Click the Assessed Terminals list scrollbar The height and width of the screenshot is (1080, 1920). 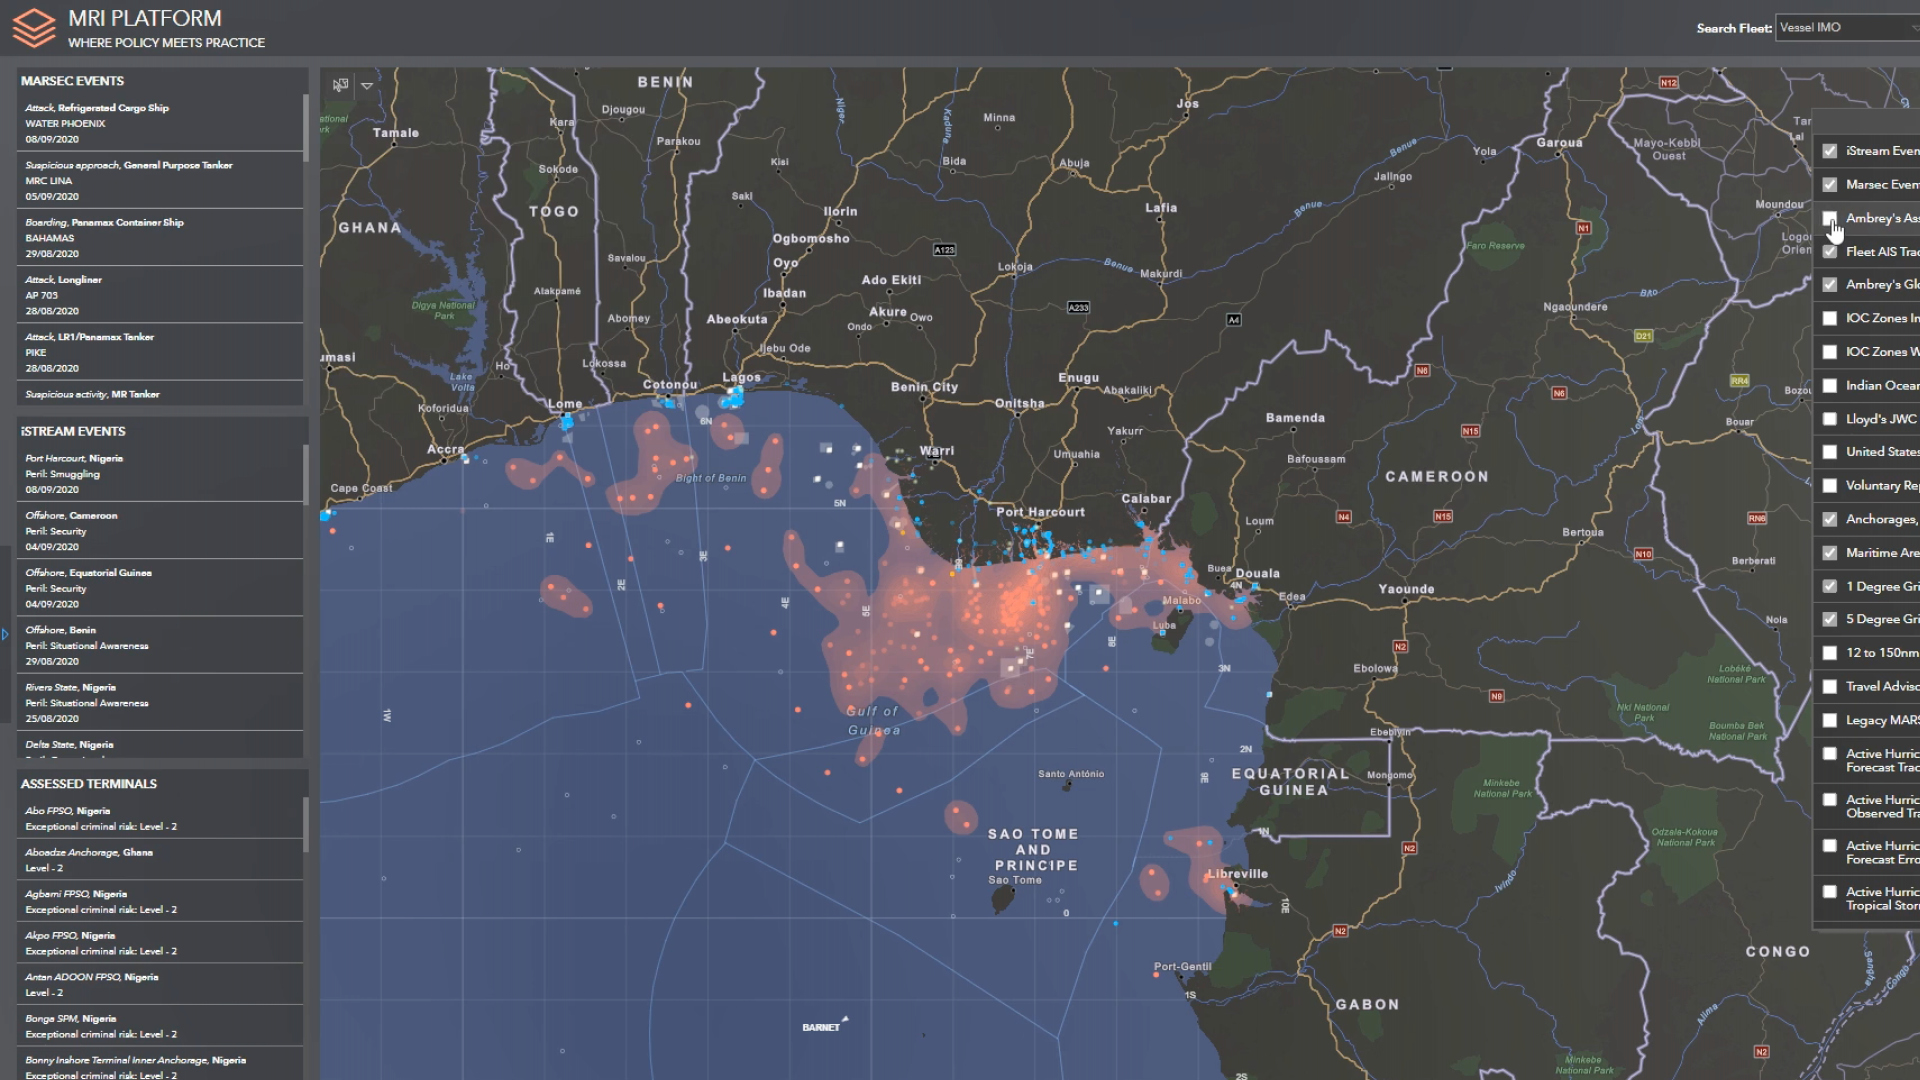[305, 825]
